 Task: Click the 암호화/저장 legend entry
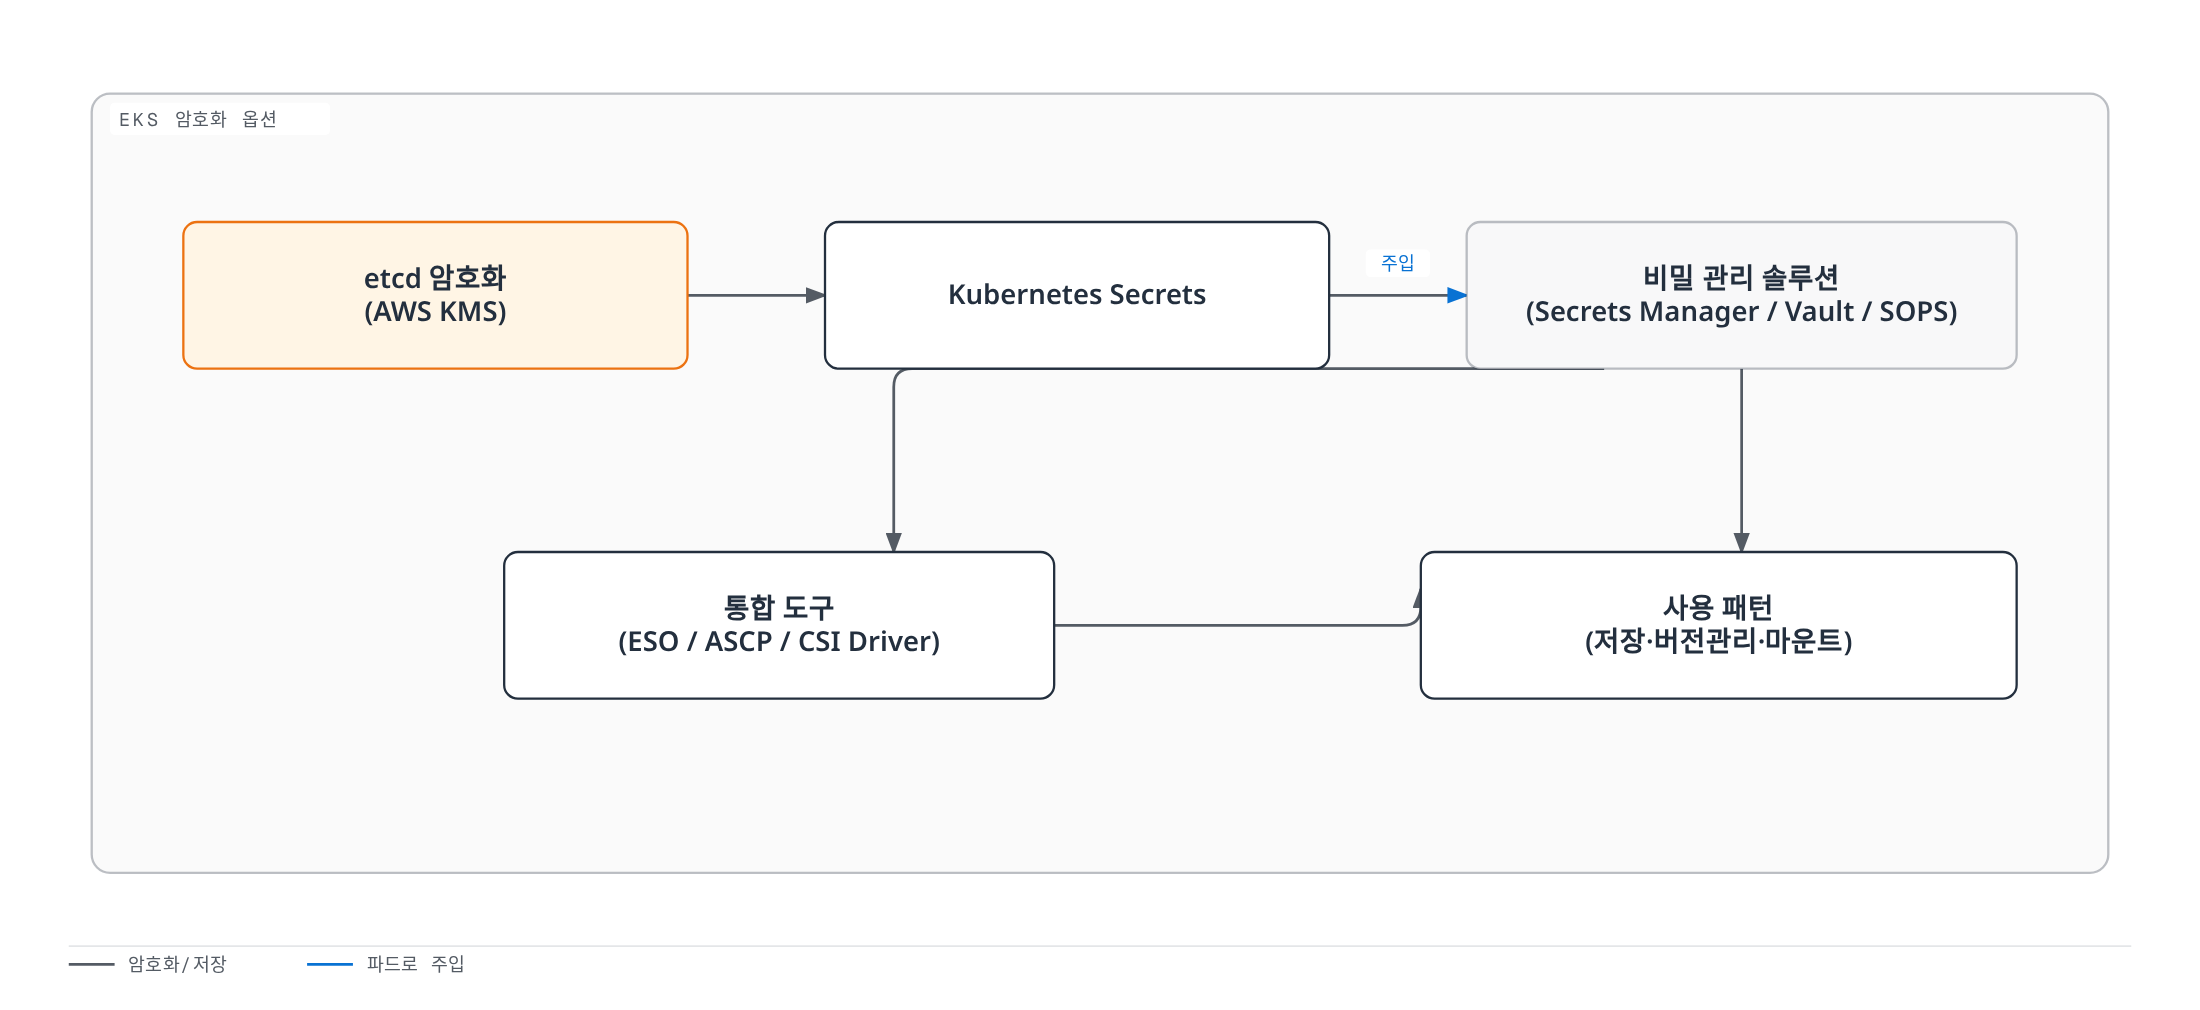[148, 964]
